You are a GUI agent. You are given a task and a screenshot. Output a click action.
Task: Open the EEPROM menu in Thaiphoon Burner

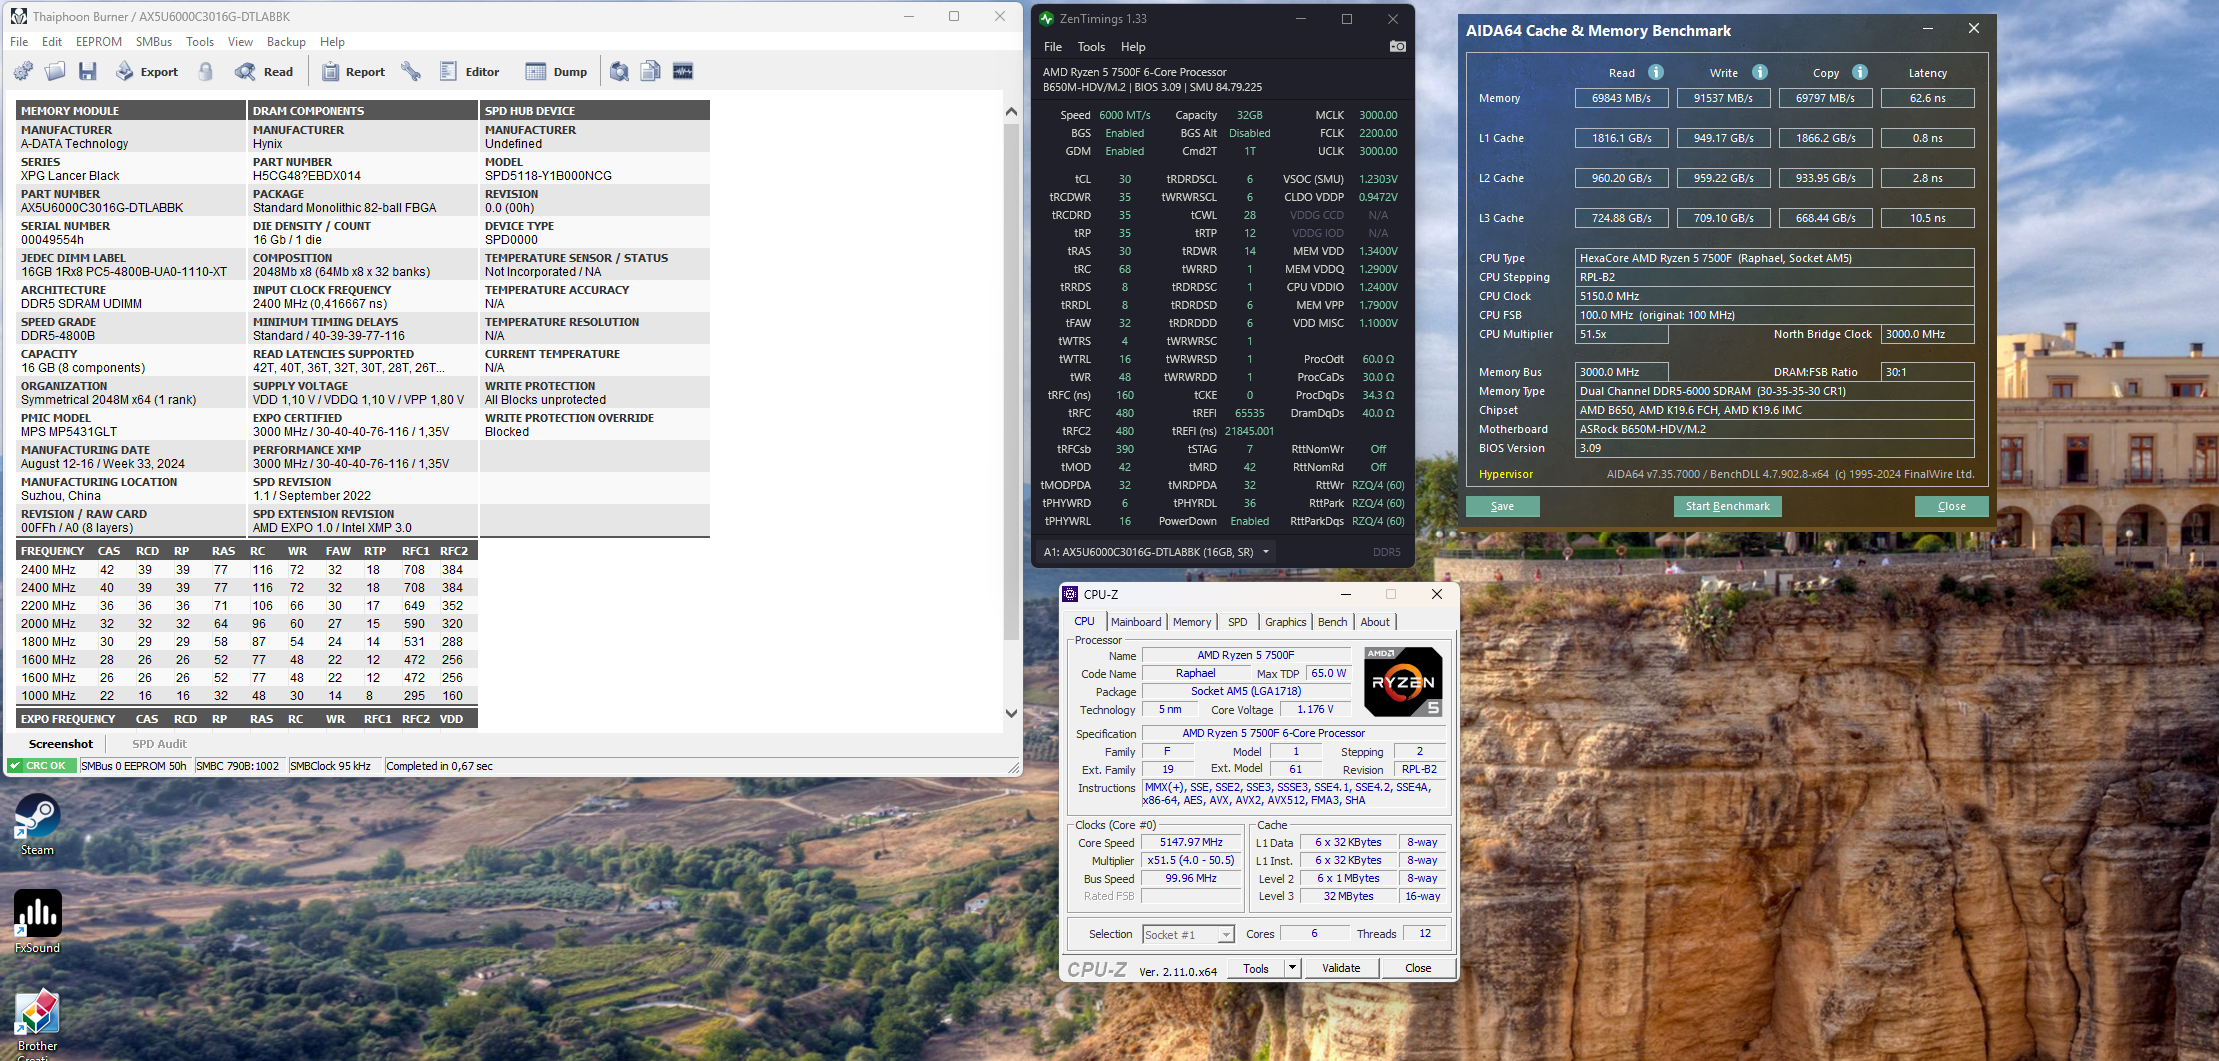coord(99,42)
